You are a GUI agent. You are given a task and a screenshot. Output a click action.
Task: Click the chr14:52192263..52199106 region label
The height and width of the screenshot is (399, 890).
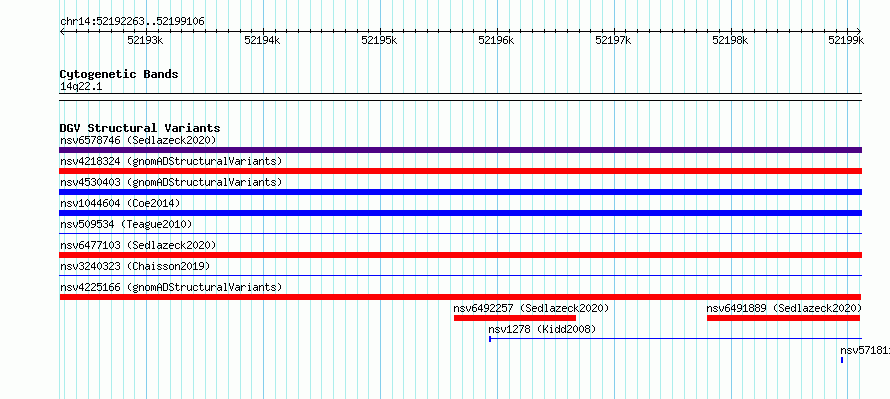(x=132, y=22)
